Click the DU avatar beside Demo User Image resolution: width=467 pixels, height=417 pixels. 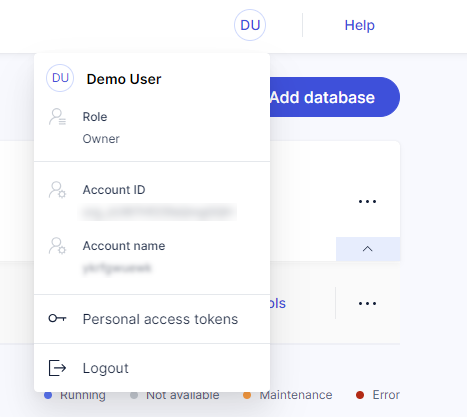click(x=60, y=78)
